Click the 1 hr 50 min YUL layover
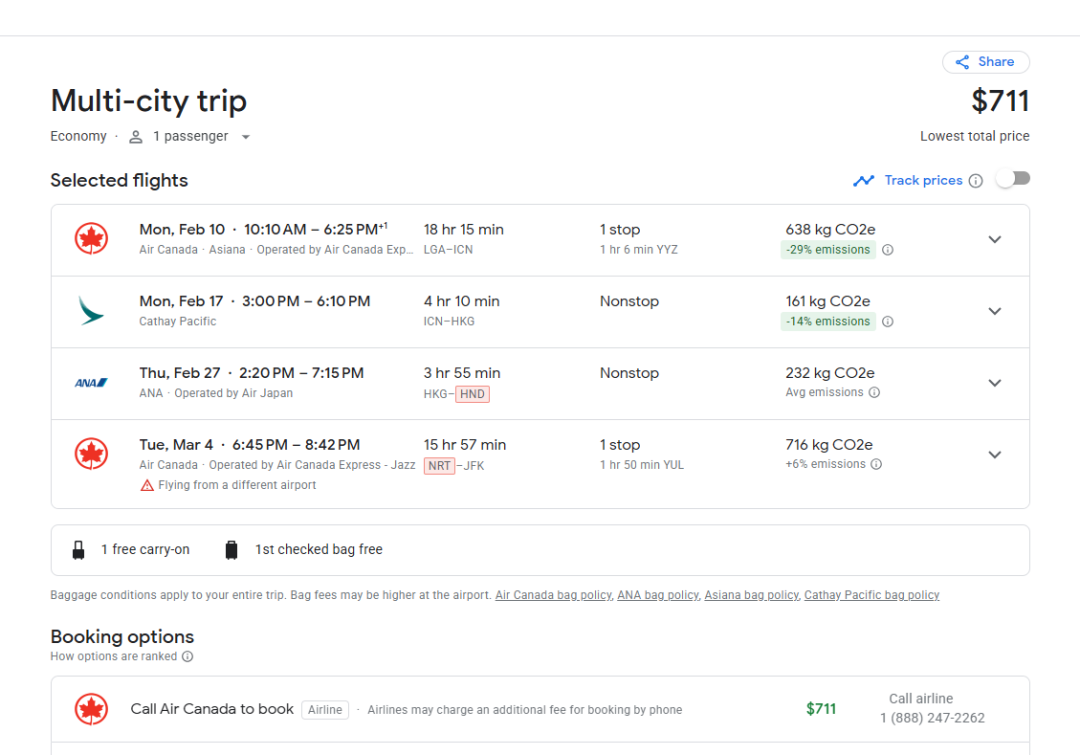This screenshot has height=755, width=1080. tap(642, 464)
